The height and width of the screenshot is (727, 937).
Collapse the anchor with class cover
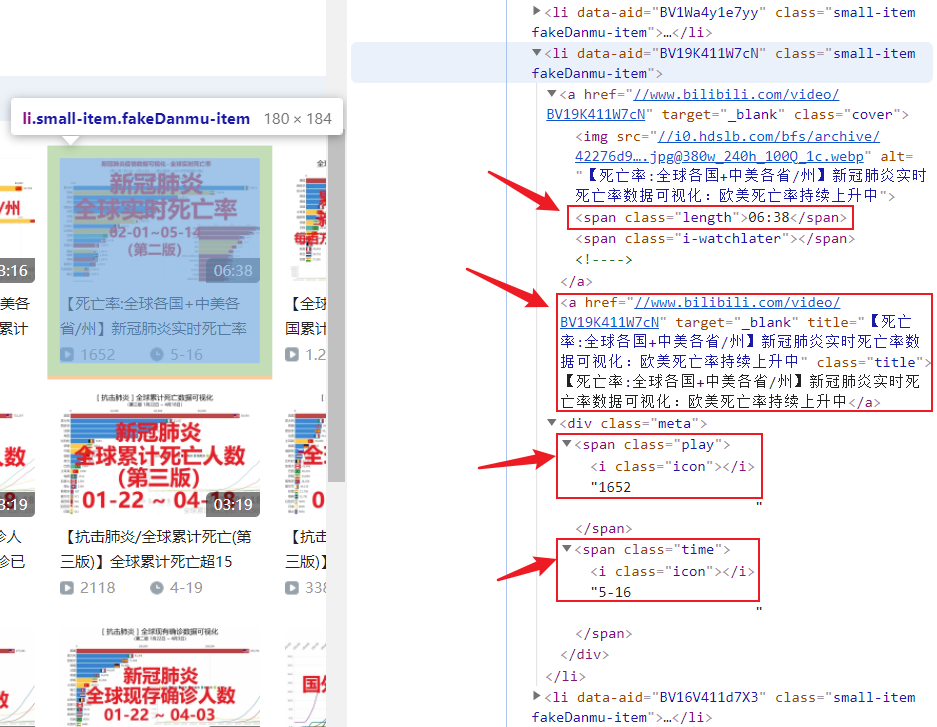[x=552, y=94]
